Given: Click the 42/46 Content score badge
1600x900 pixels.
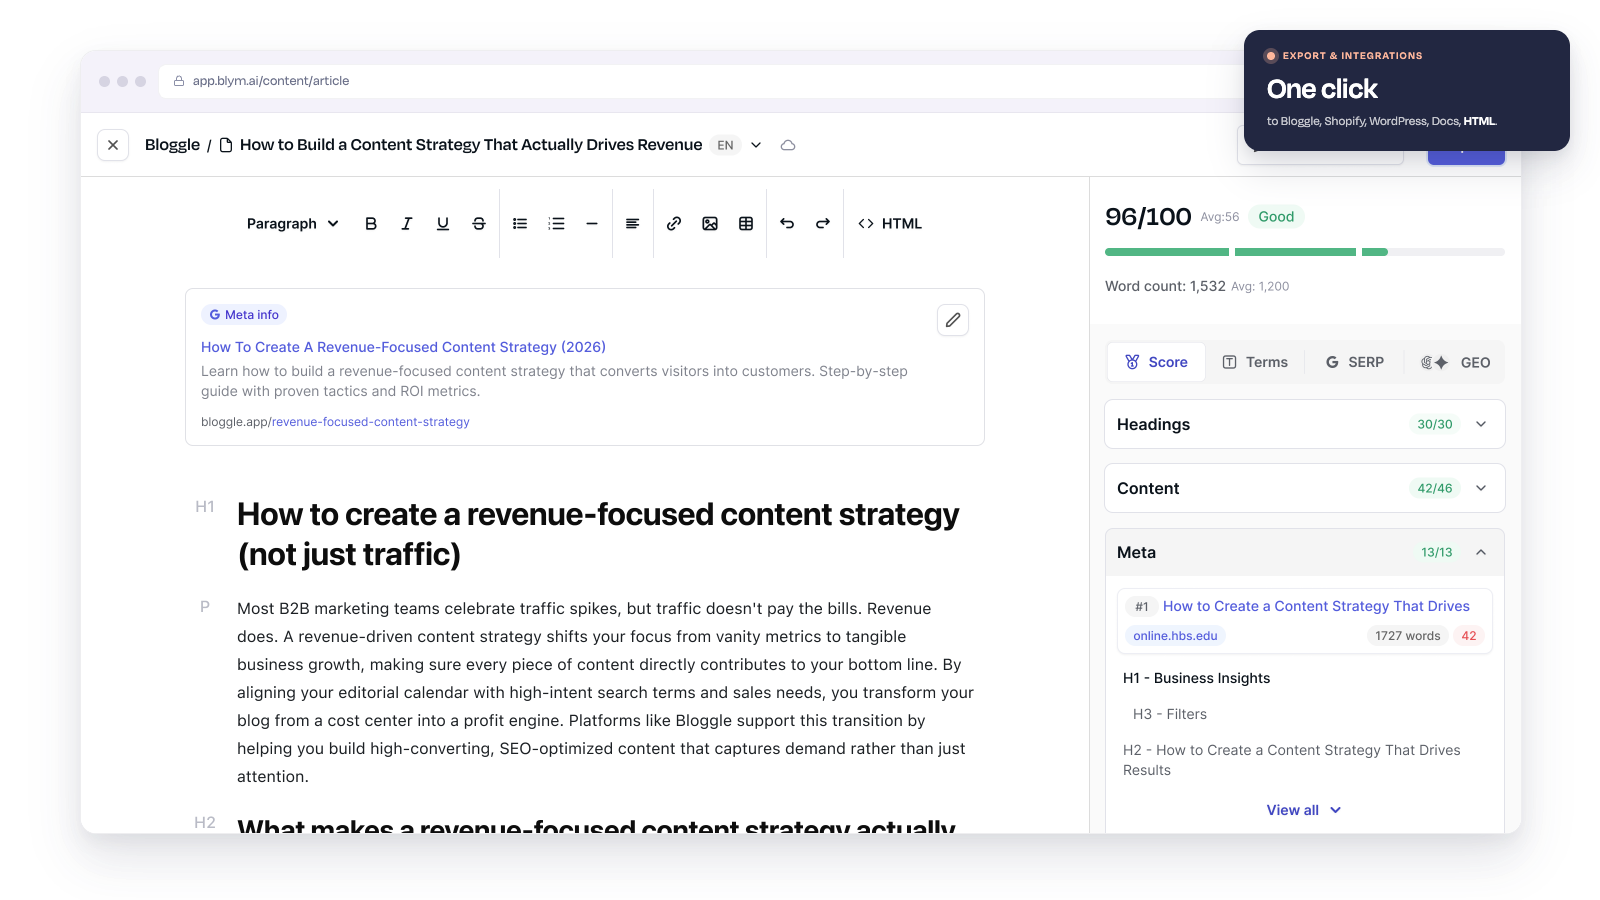Looking at the screenshot, I should [x=1435, y=488].
